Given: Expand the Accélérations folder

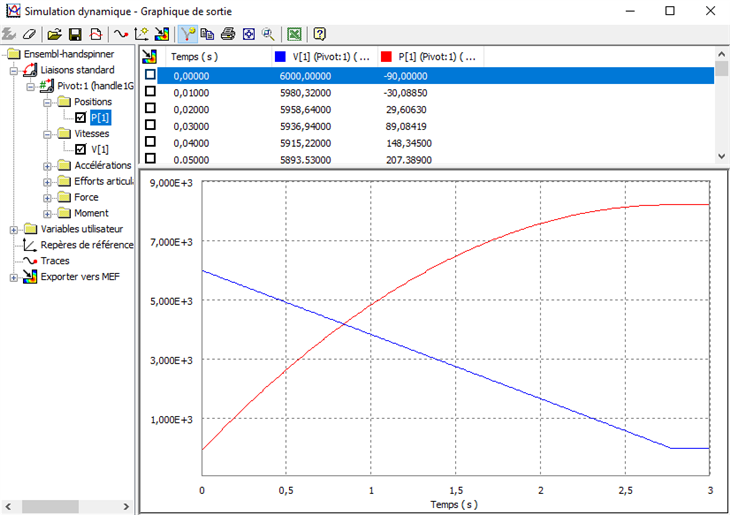Looking at the screenshot, I should click(x=47, y=166).
